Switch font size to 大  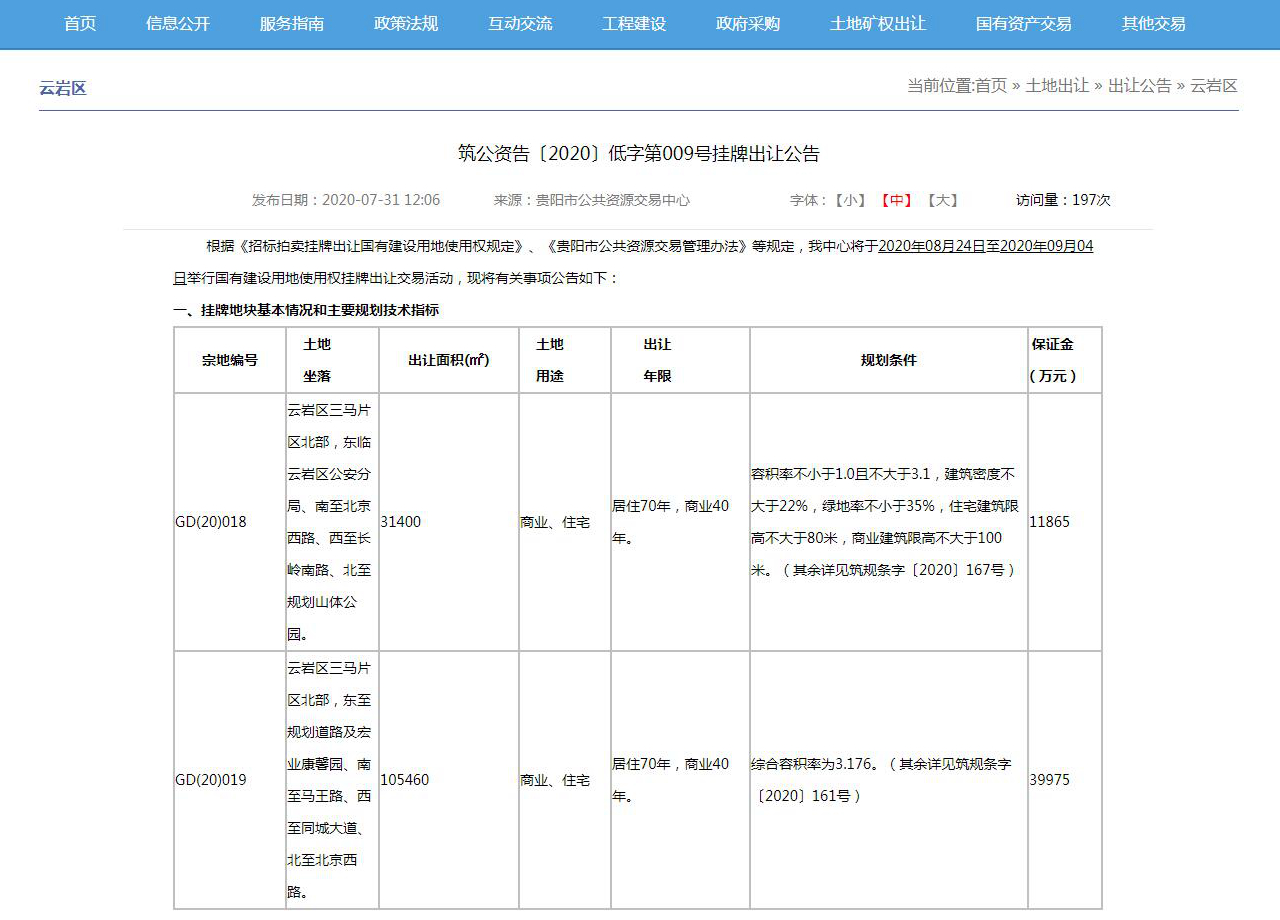(x=943, y=200)
